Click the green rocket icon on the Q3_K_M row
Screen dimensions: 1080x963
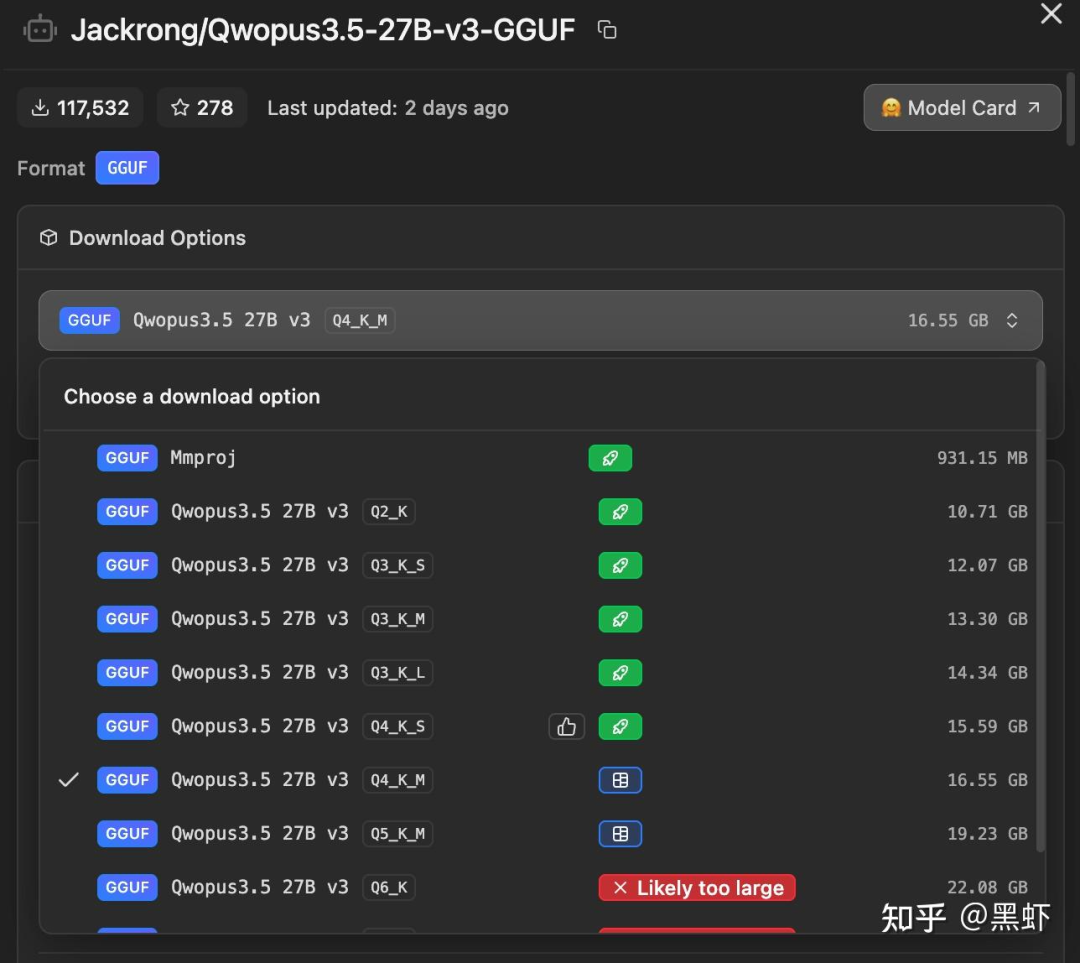click(620, 619)
